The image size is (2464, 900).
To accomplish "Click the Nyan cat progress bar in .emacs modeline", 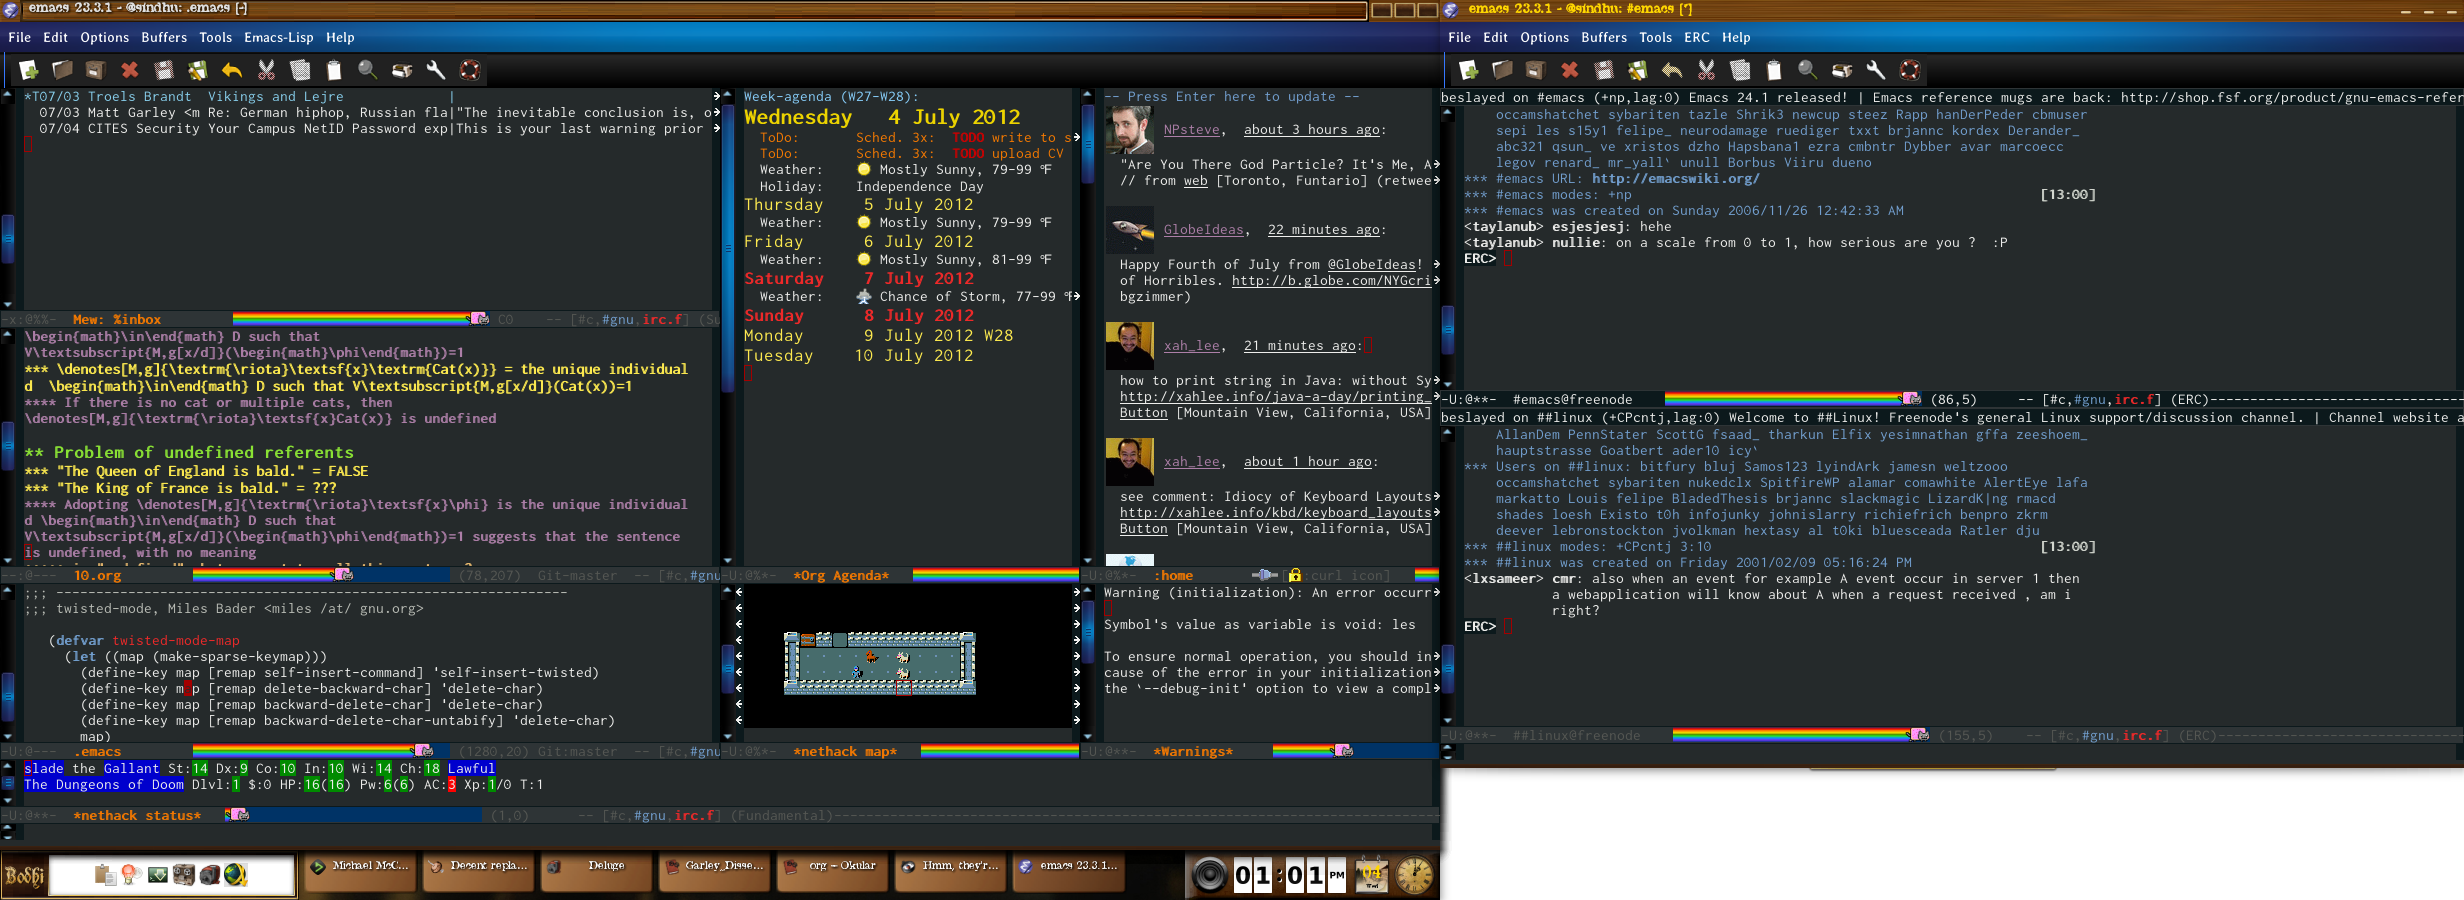I will [x=312, y=750].
